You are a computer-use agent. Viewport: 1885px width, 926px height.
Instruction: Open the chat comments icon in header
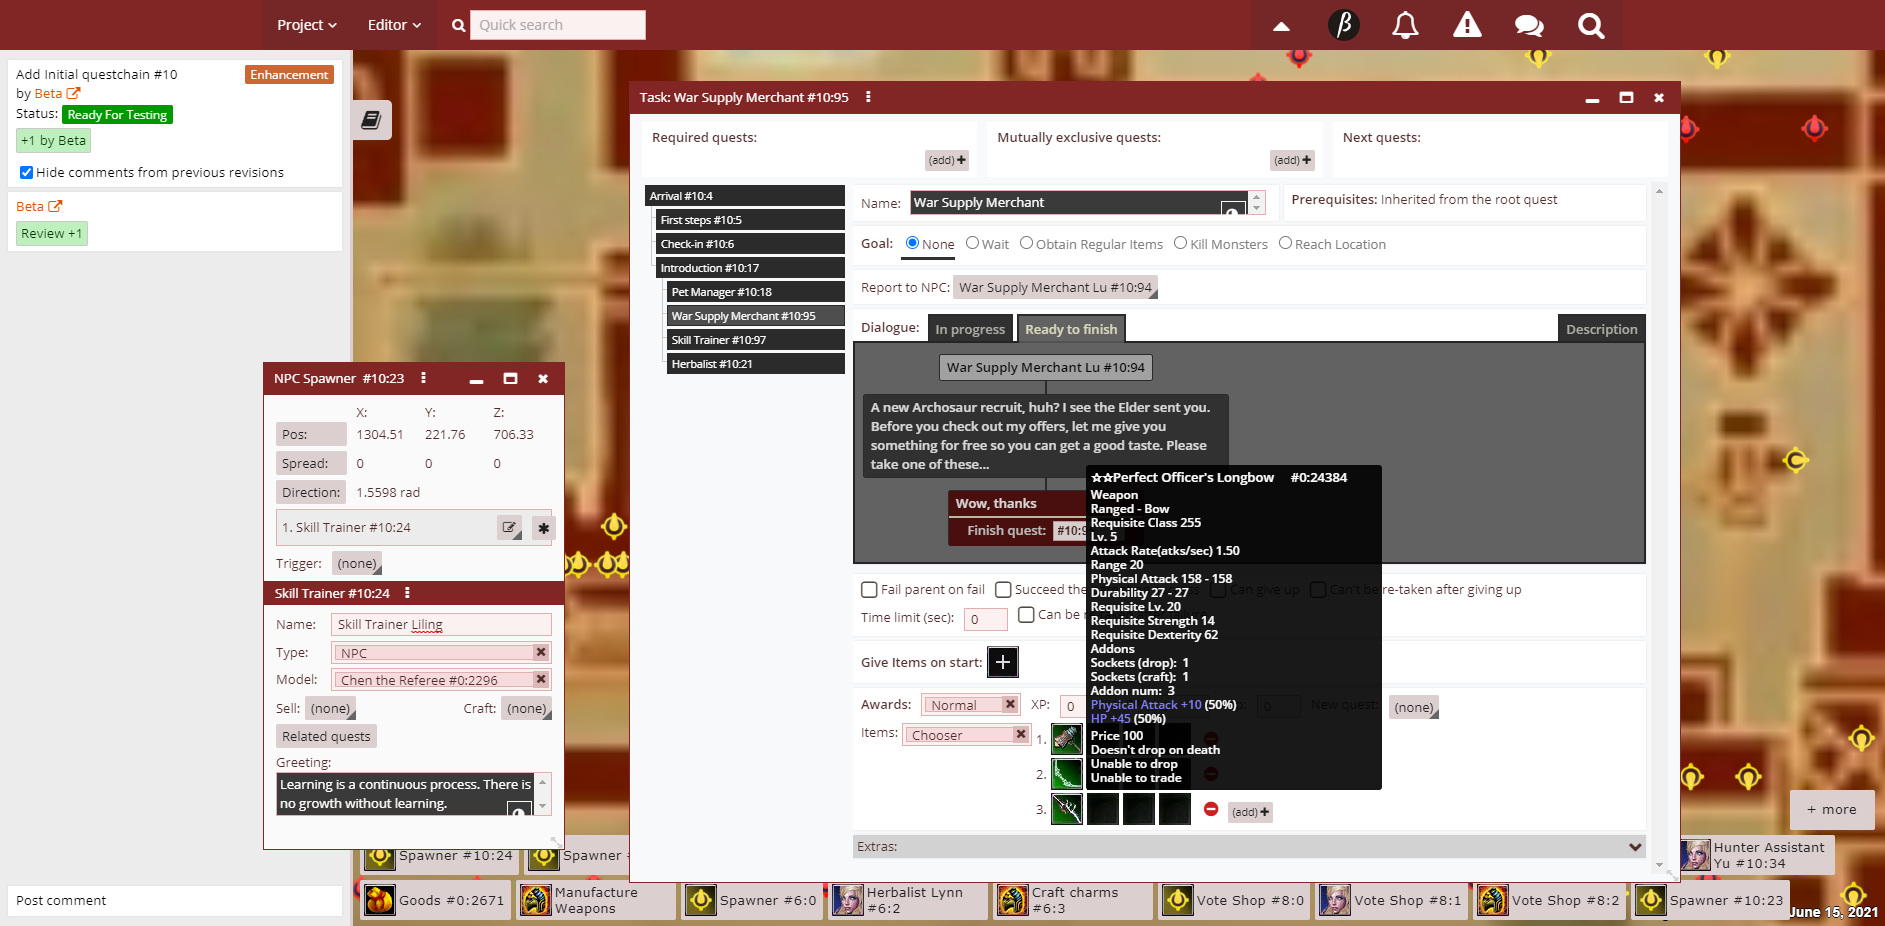[x=1529, y=25]
